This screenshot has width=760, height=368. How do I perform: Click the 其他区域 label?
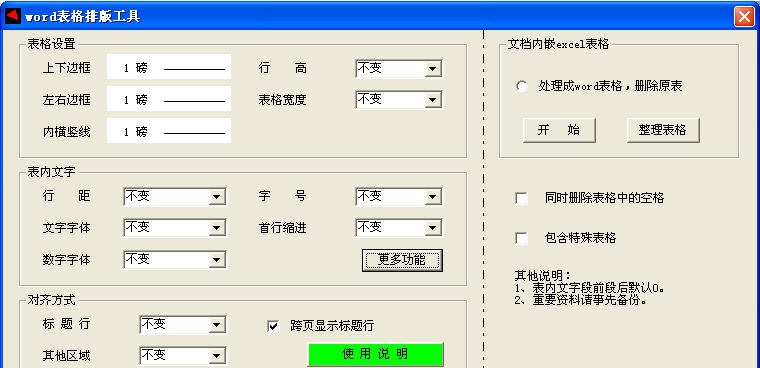[66, 356]
